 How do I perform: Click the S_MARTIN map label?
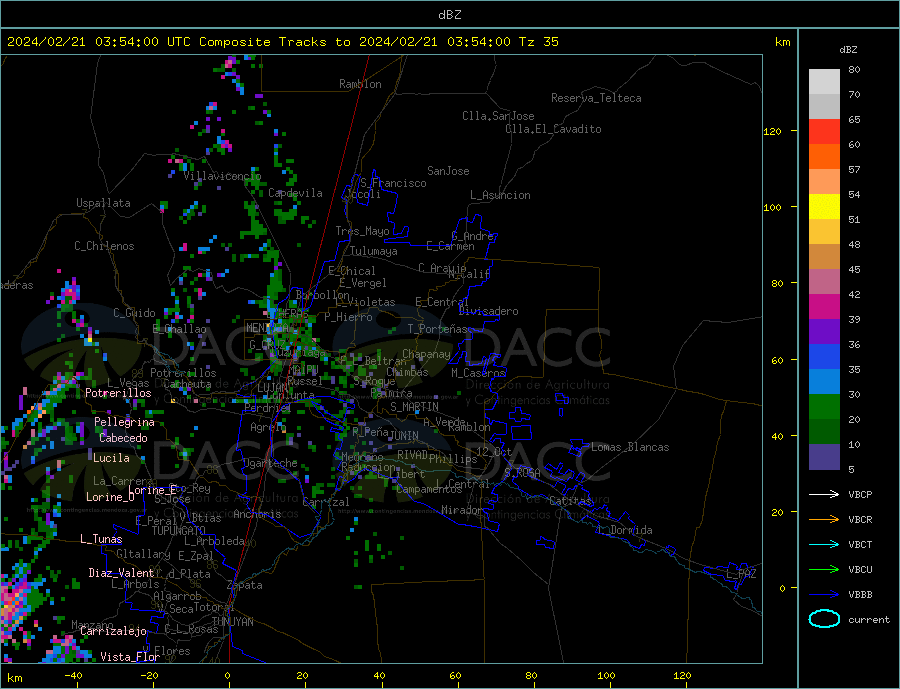(414, 407)
